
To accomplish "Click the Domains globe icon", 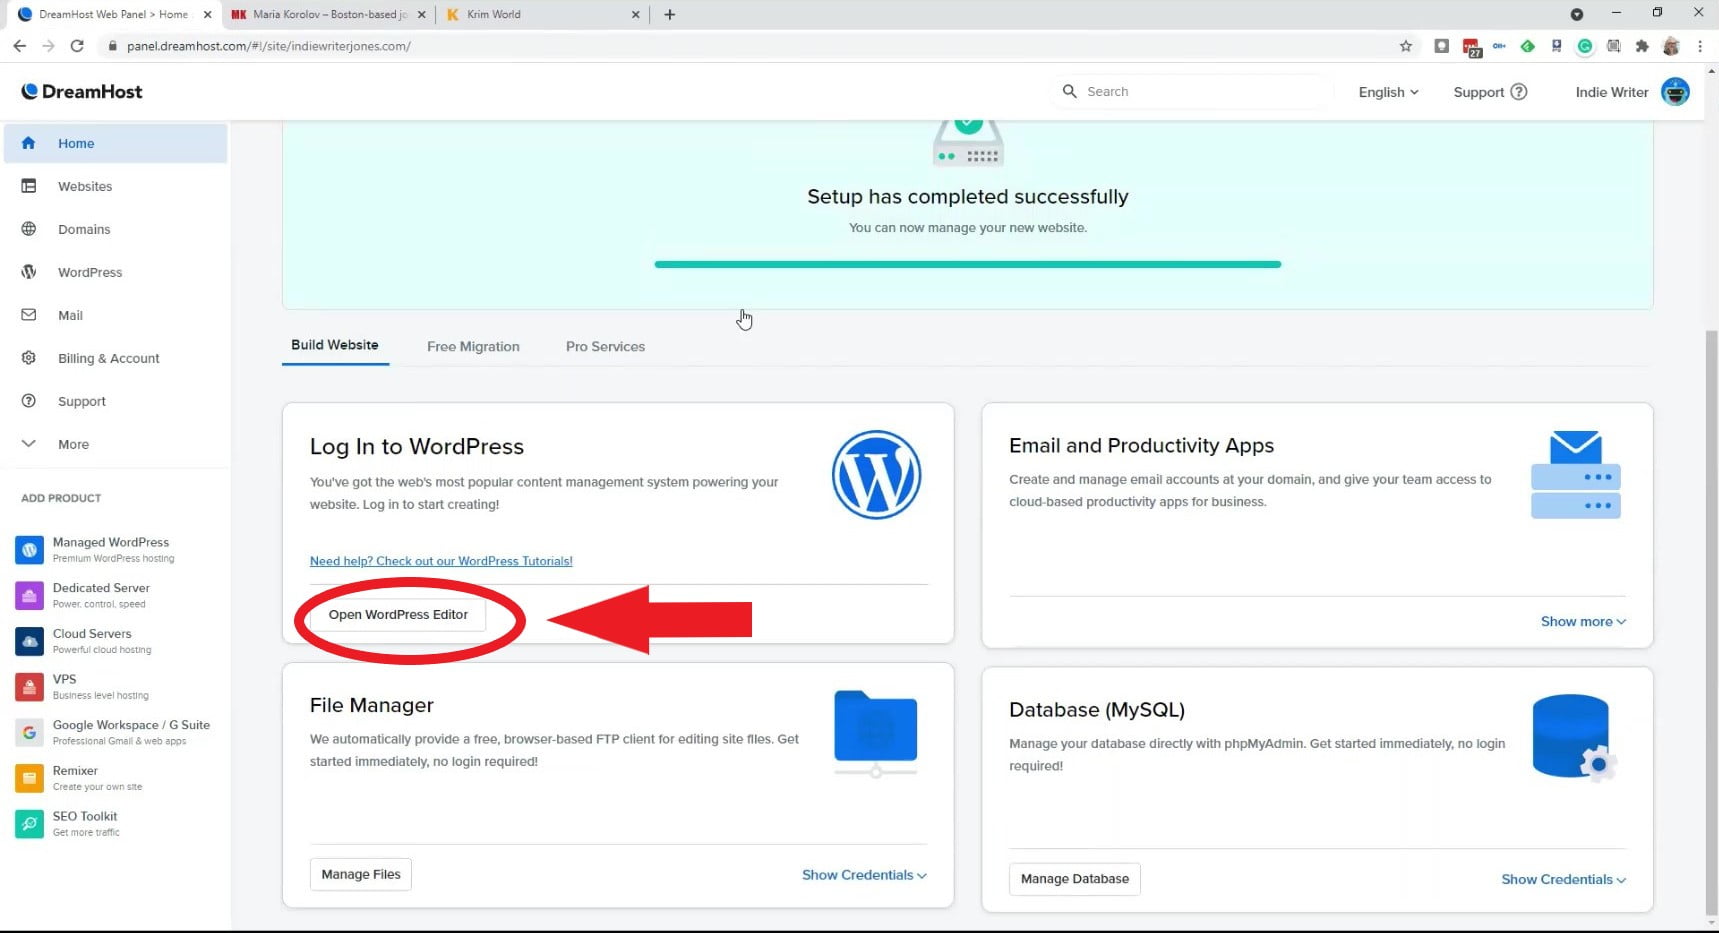I will click(x=29, y=229).
